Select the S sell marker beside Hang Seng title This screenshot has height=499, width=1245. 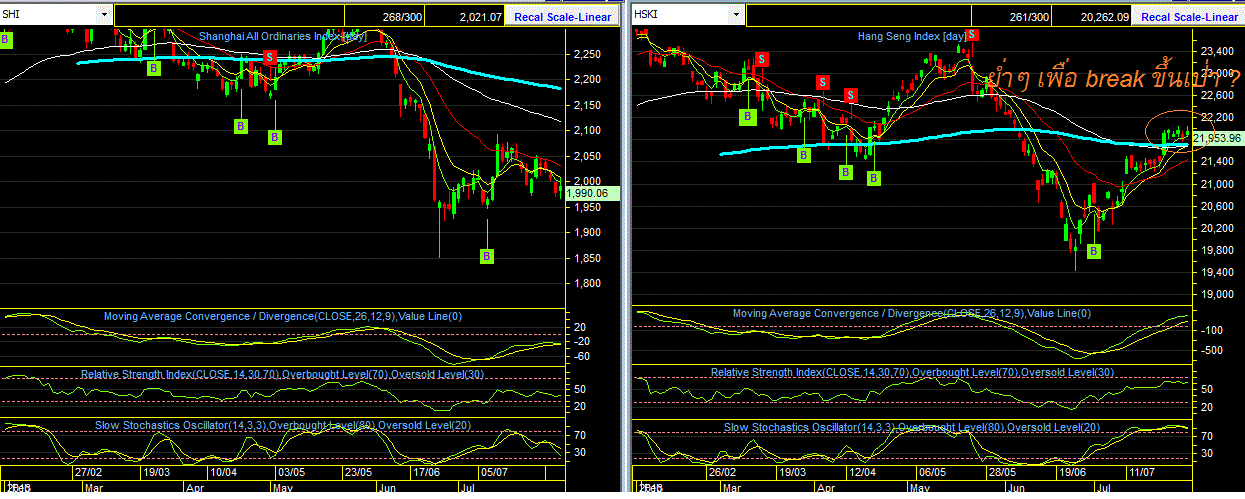(971, 35)
